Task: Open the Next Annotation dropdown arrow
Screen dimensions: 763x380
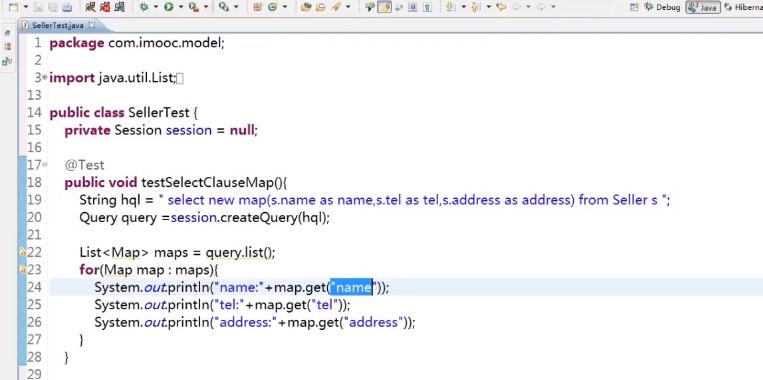Action: (463, 7)
